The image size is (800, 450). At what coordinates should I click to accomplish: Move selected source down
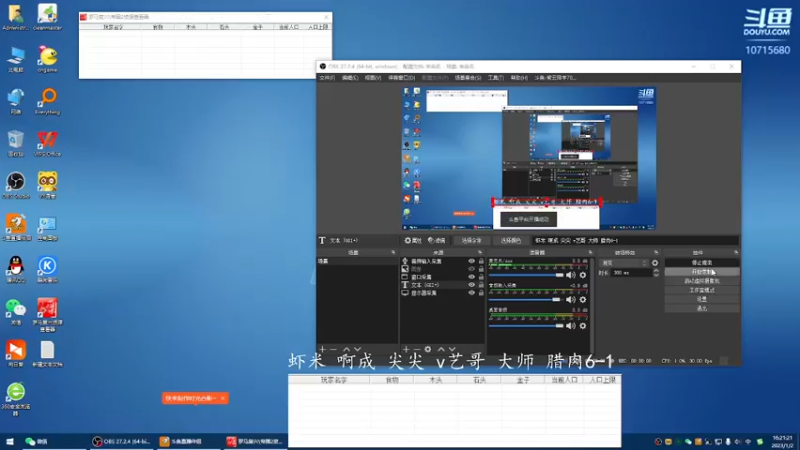(x=452, y=349)
